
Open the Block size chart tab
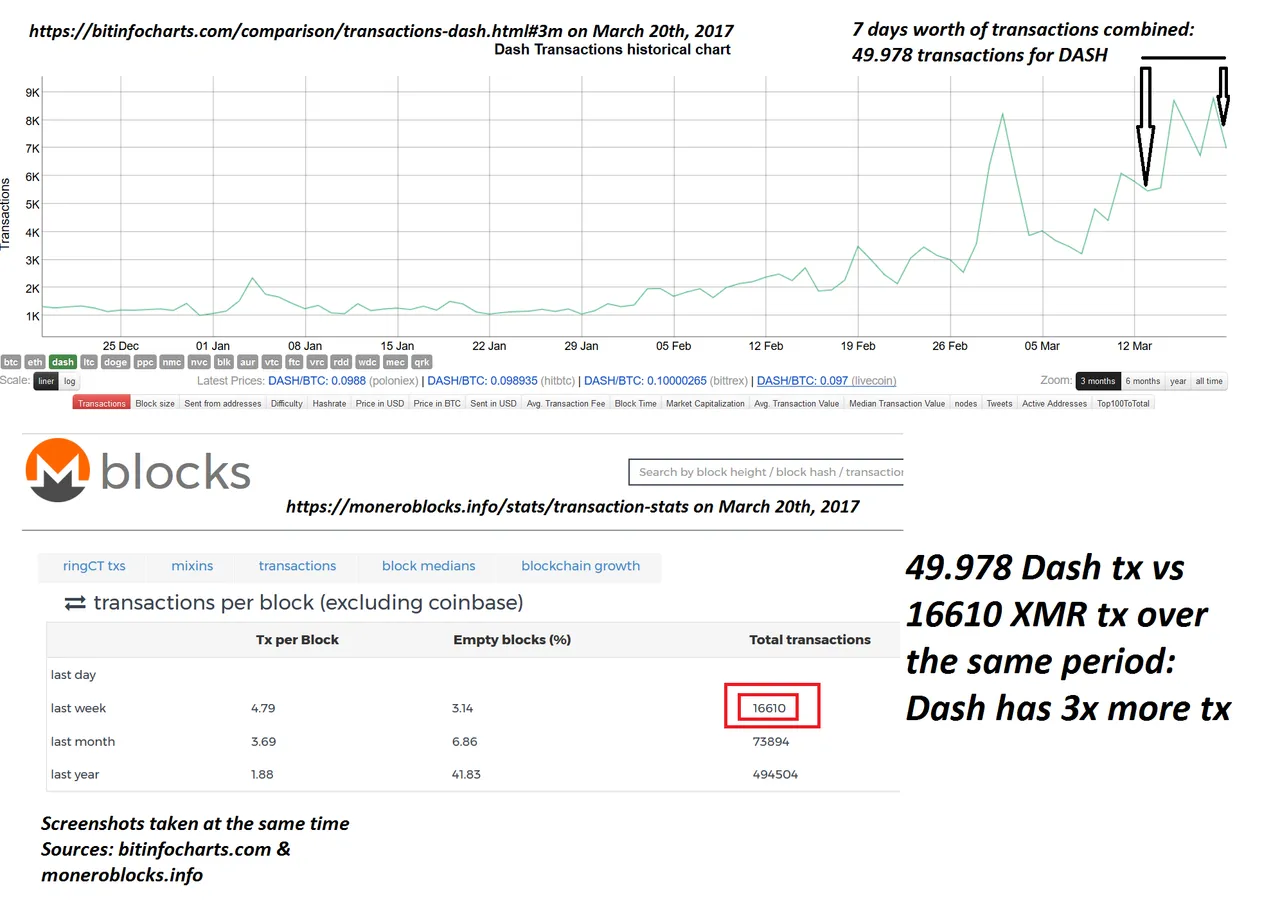(155, 403)
